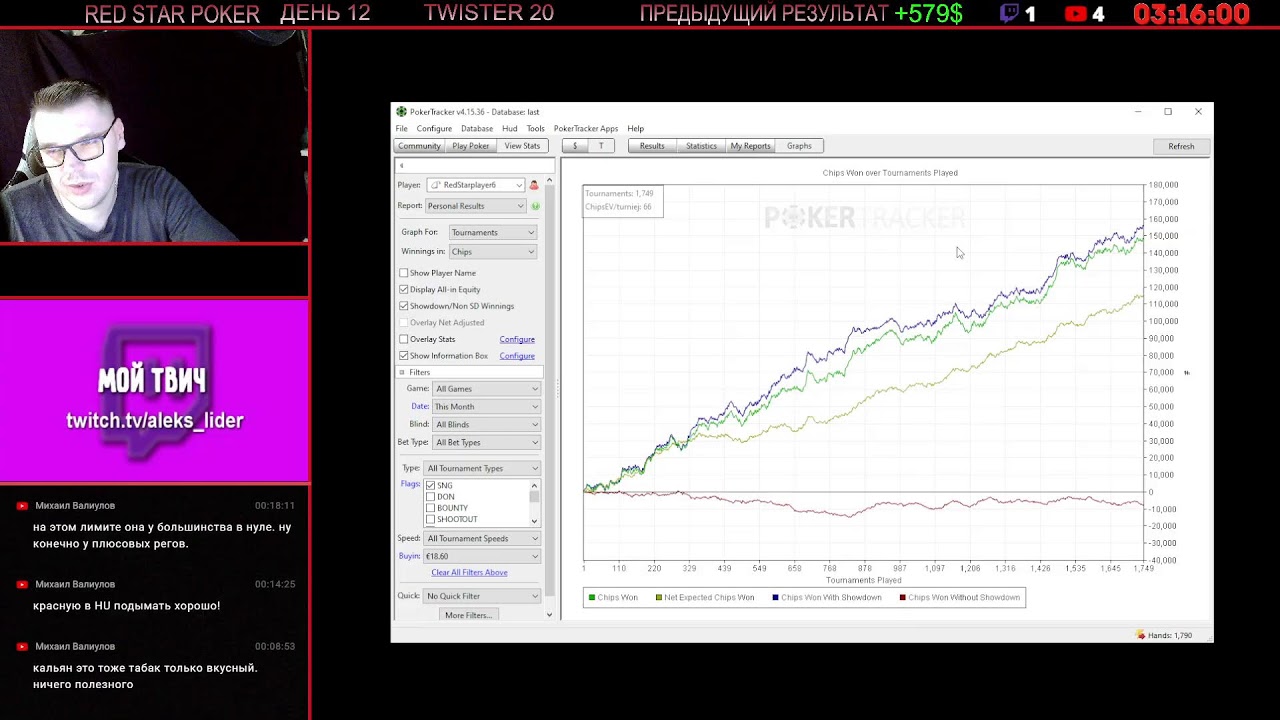Enable the Show Player Name checkbox
The image size is (1280, 720).
point(404,273)
